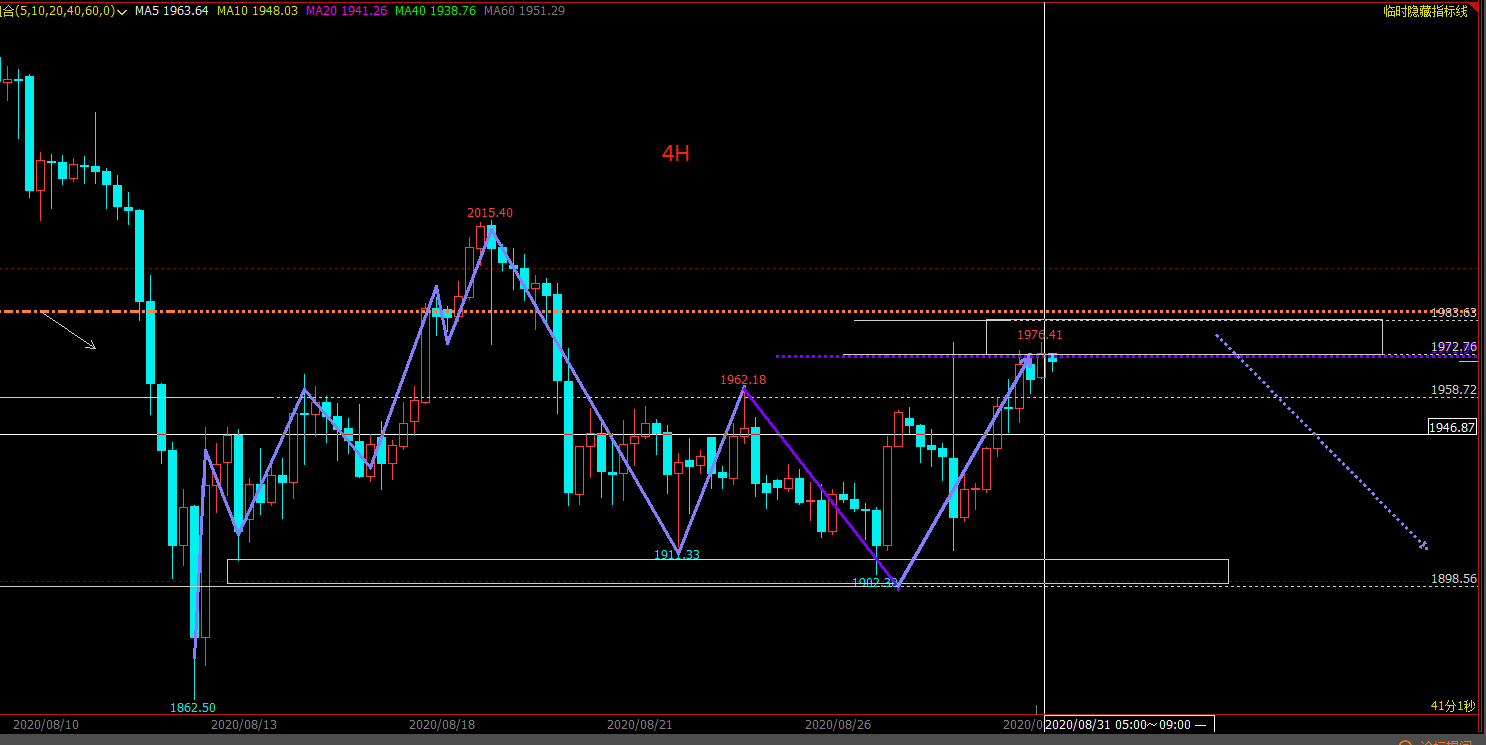Image resolution: width=1486 pixels, height=745 pixels.
Task: Click the 2020/08/26 date axis label
Action: pyautogui.click(x=838, y=724)
